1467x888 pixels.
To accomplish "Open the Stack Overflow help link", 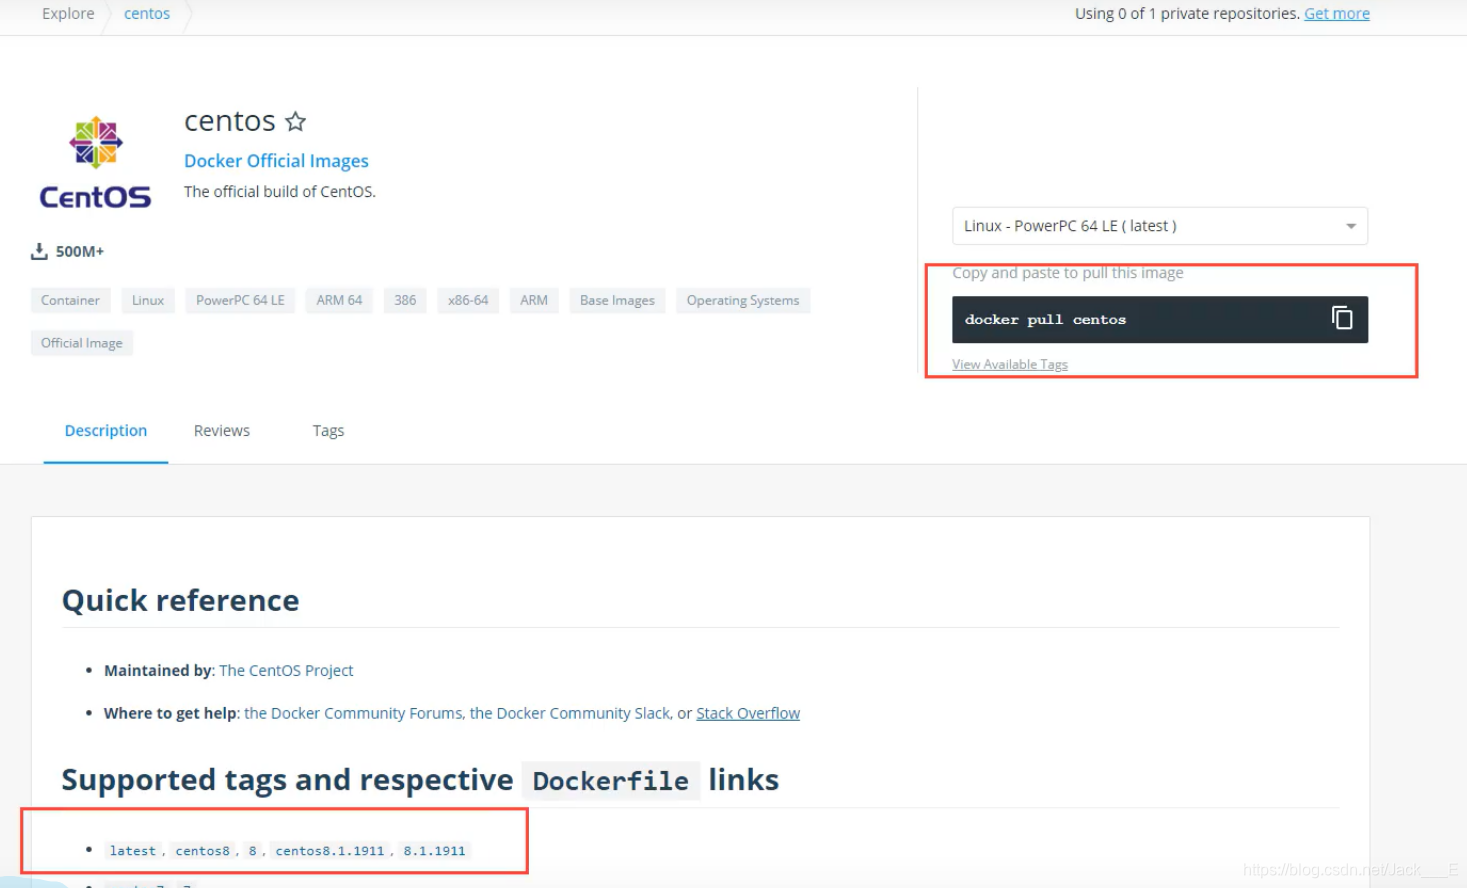I will point(748,713).
